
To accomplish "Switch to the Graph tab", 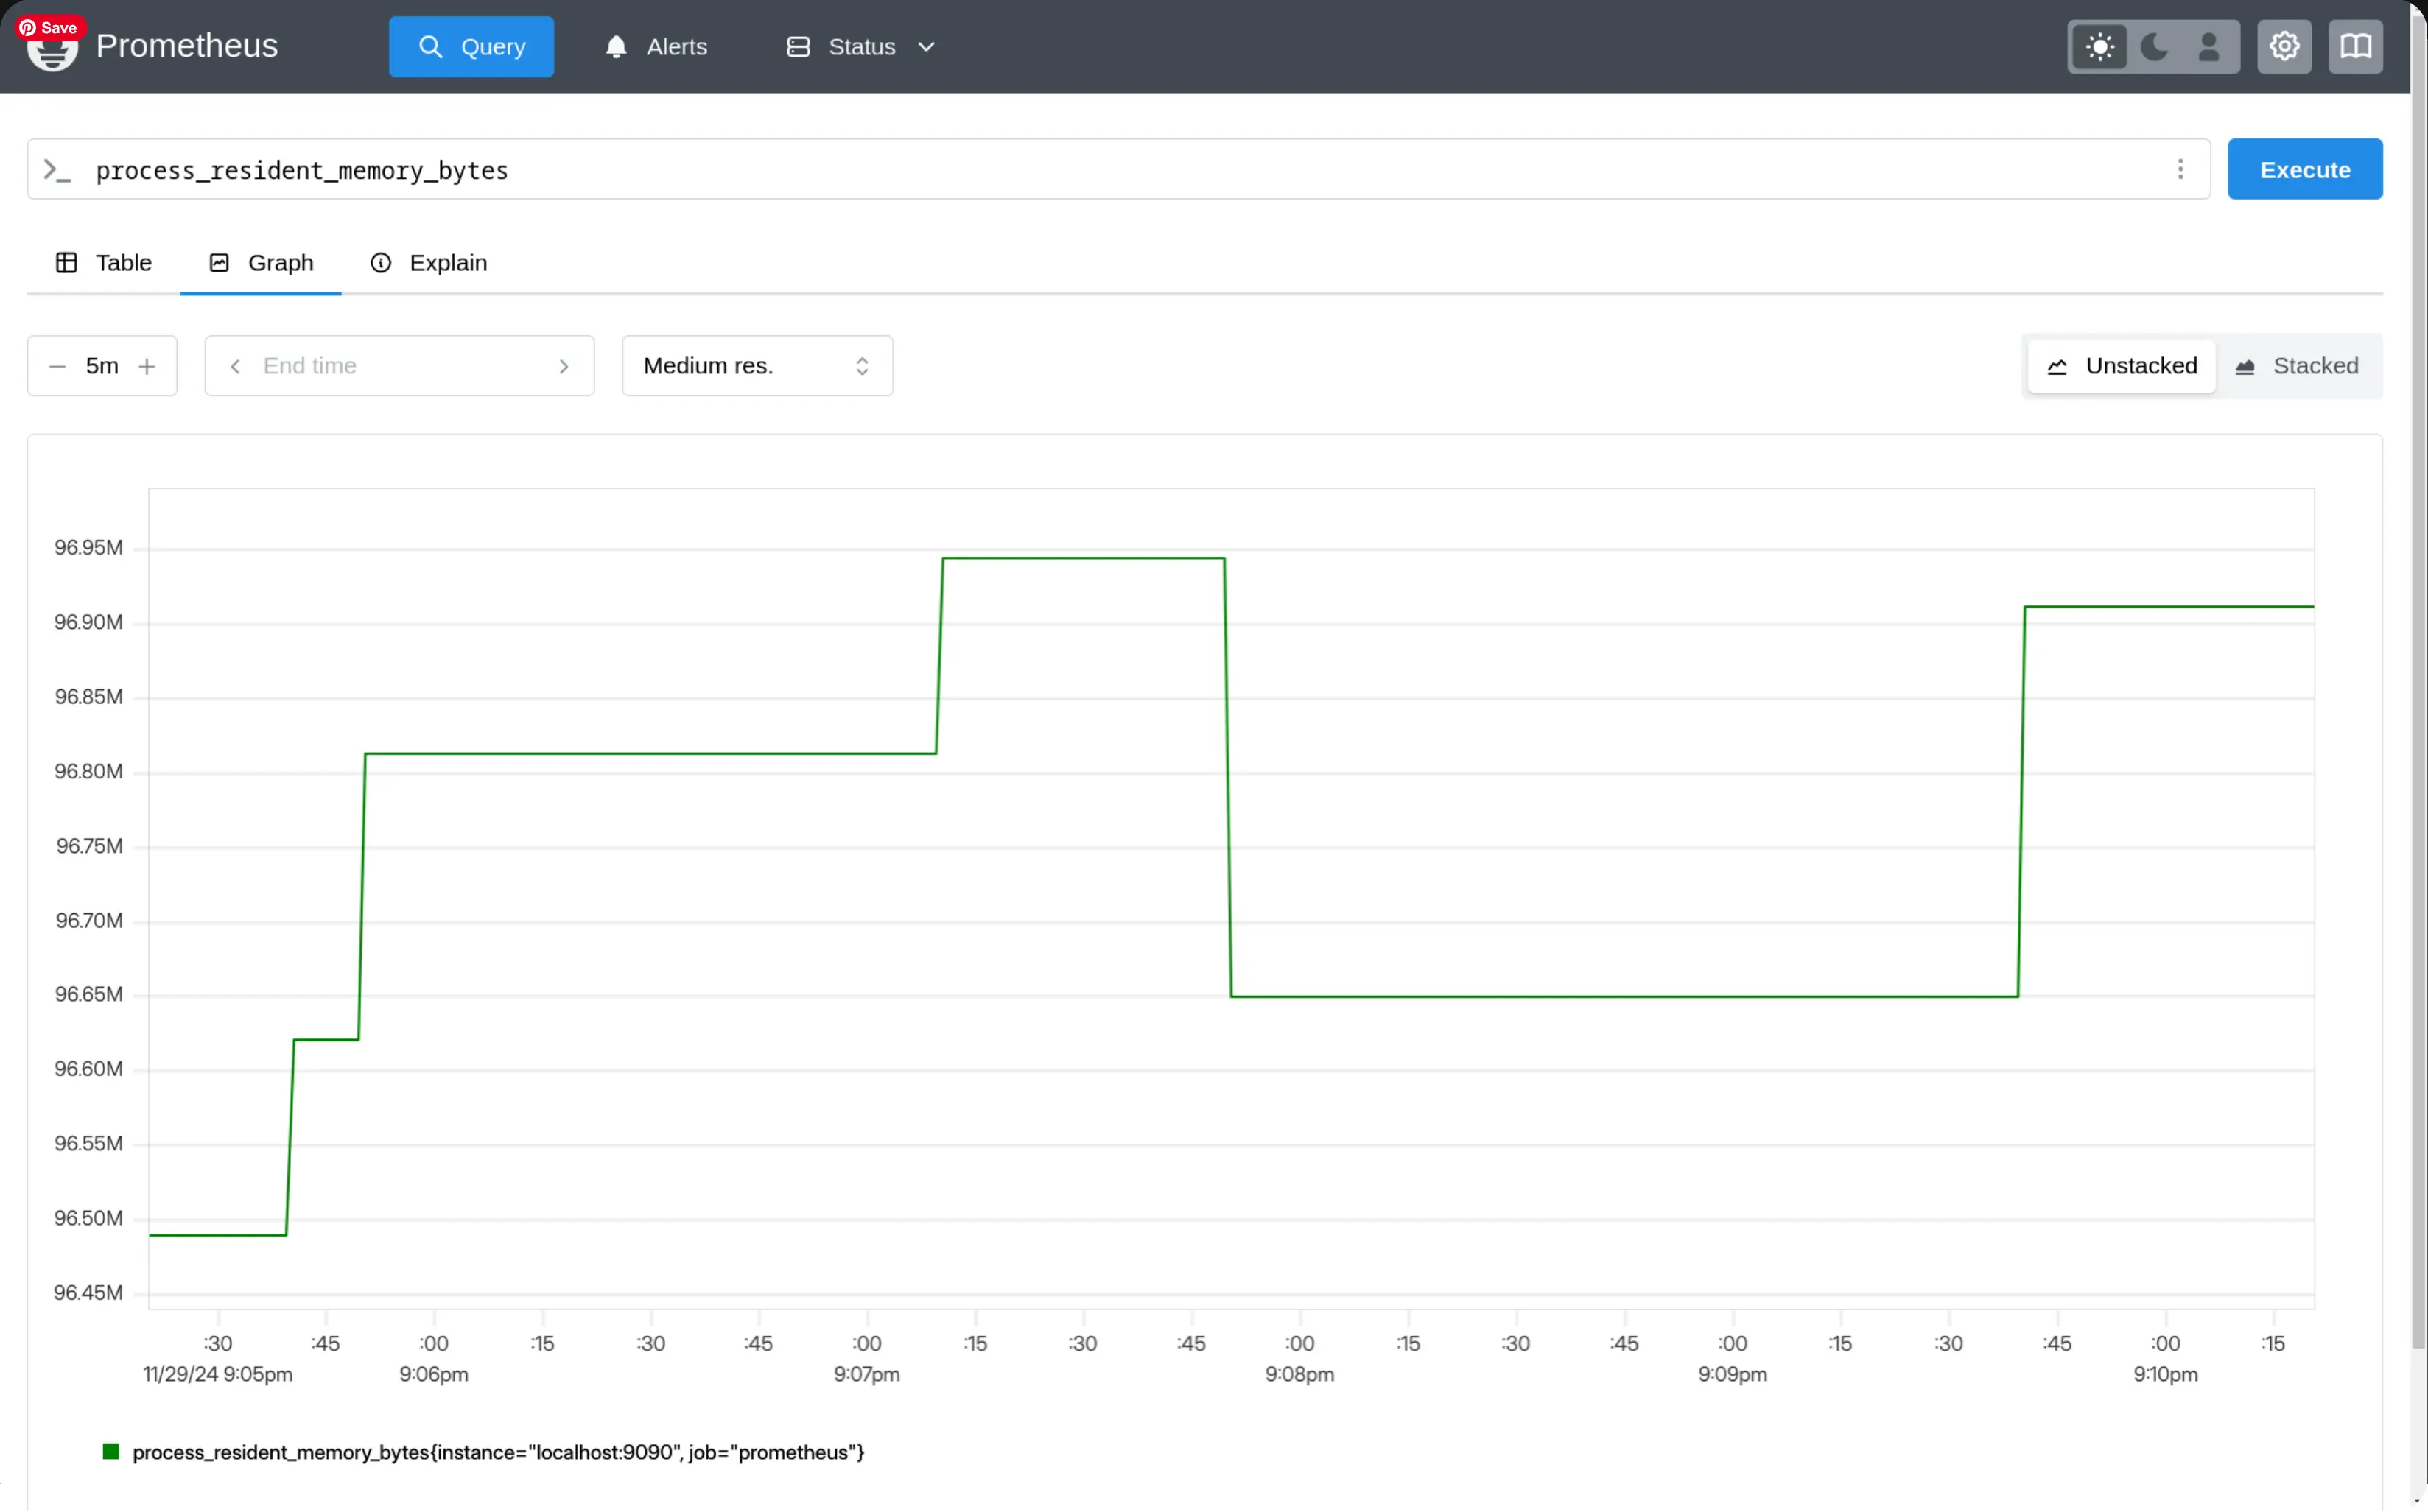I will coord(261,263).
